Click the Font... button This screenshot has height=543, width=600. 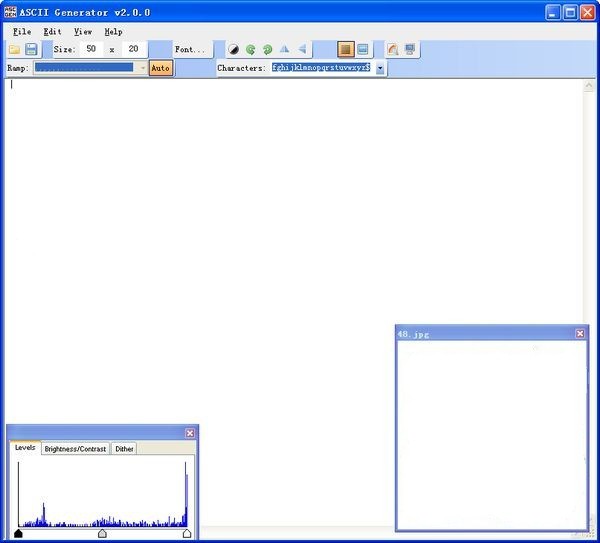[190, 49]
